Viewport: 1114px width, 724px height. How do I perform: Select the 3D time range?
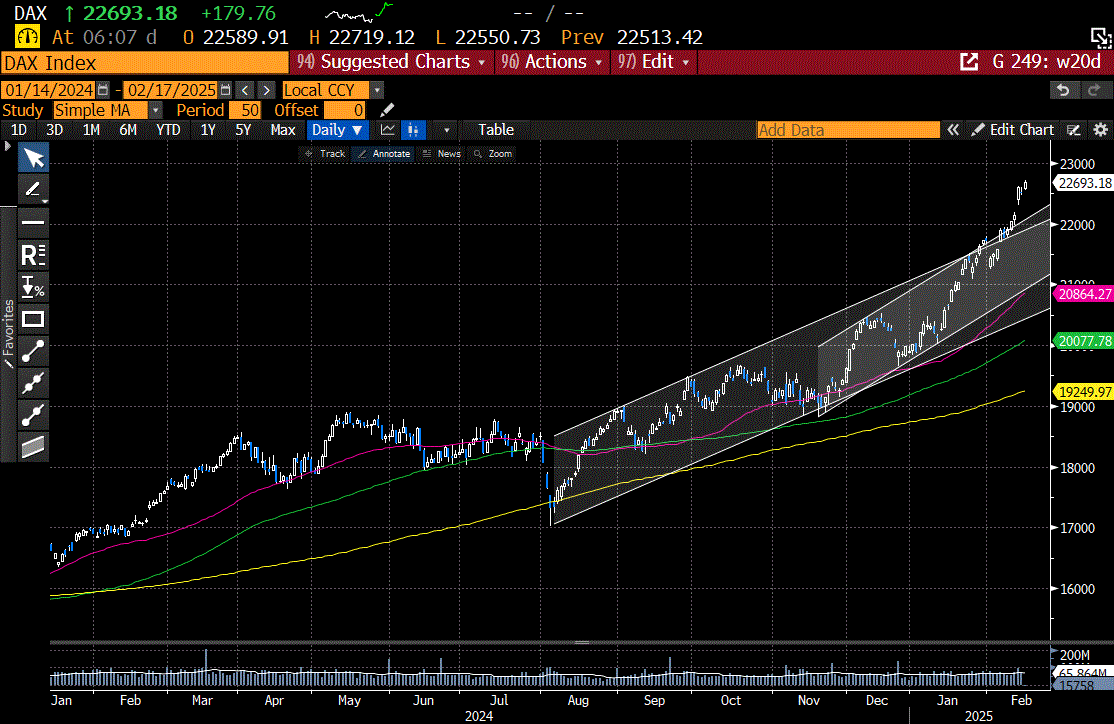(x=54, y=130)
